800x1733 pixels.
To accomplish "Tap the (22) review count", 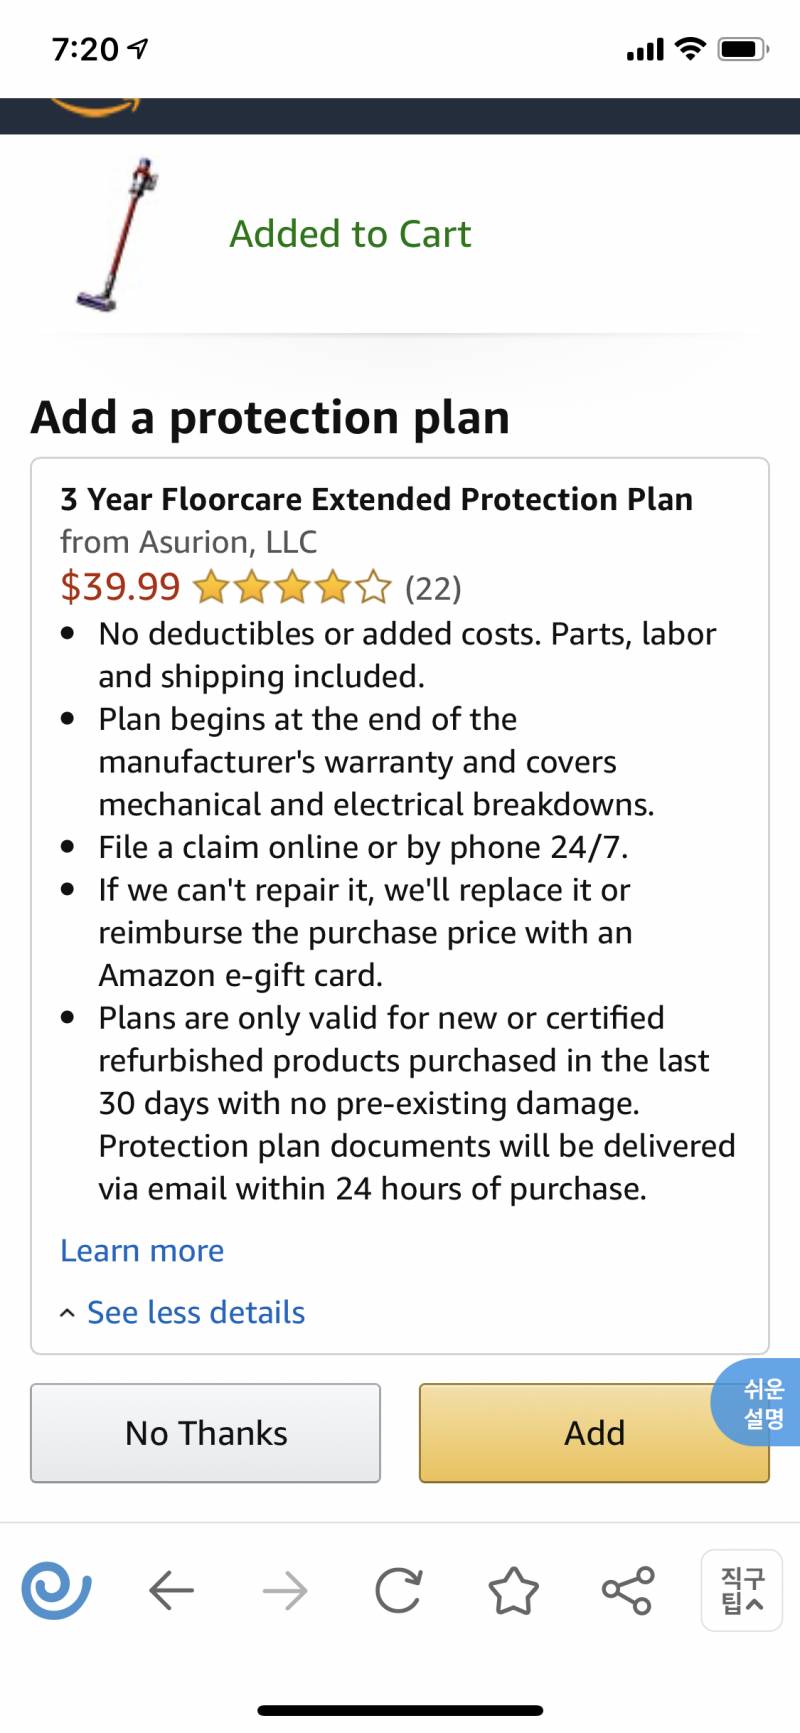I will (x=433, y=588).
